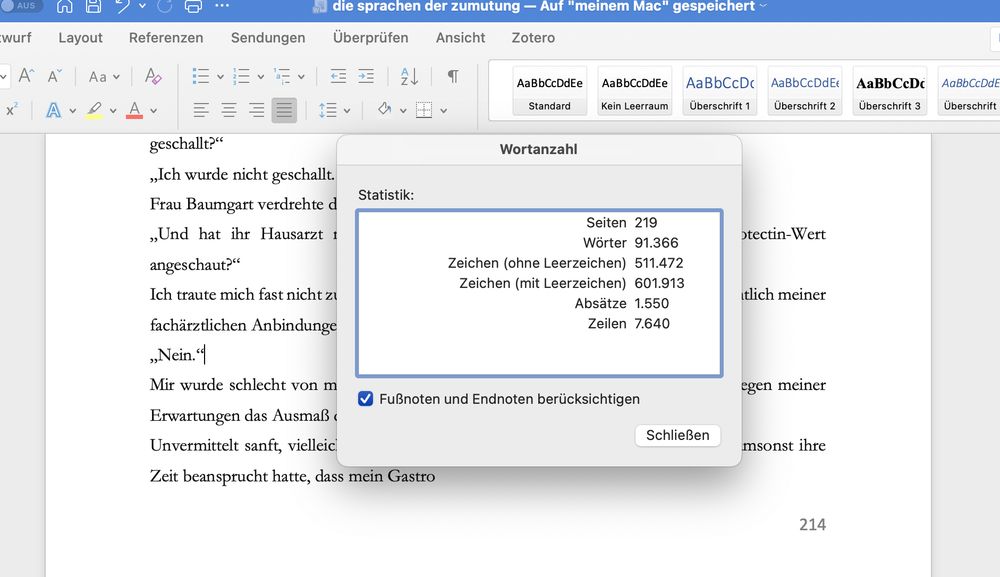
Task: Apply yellow text highlighting
Action: (94, 108)
